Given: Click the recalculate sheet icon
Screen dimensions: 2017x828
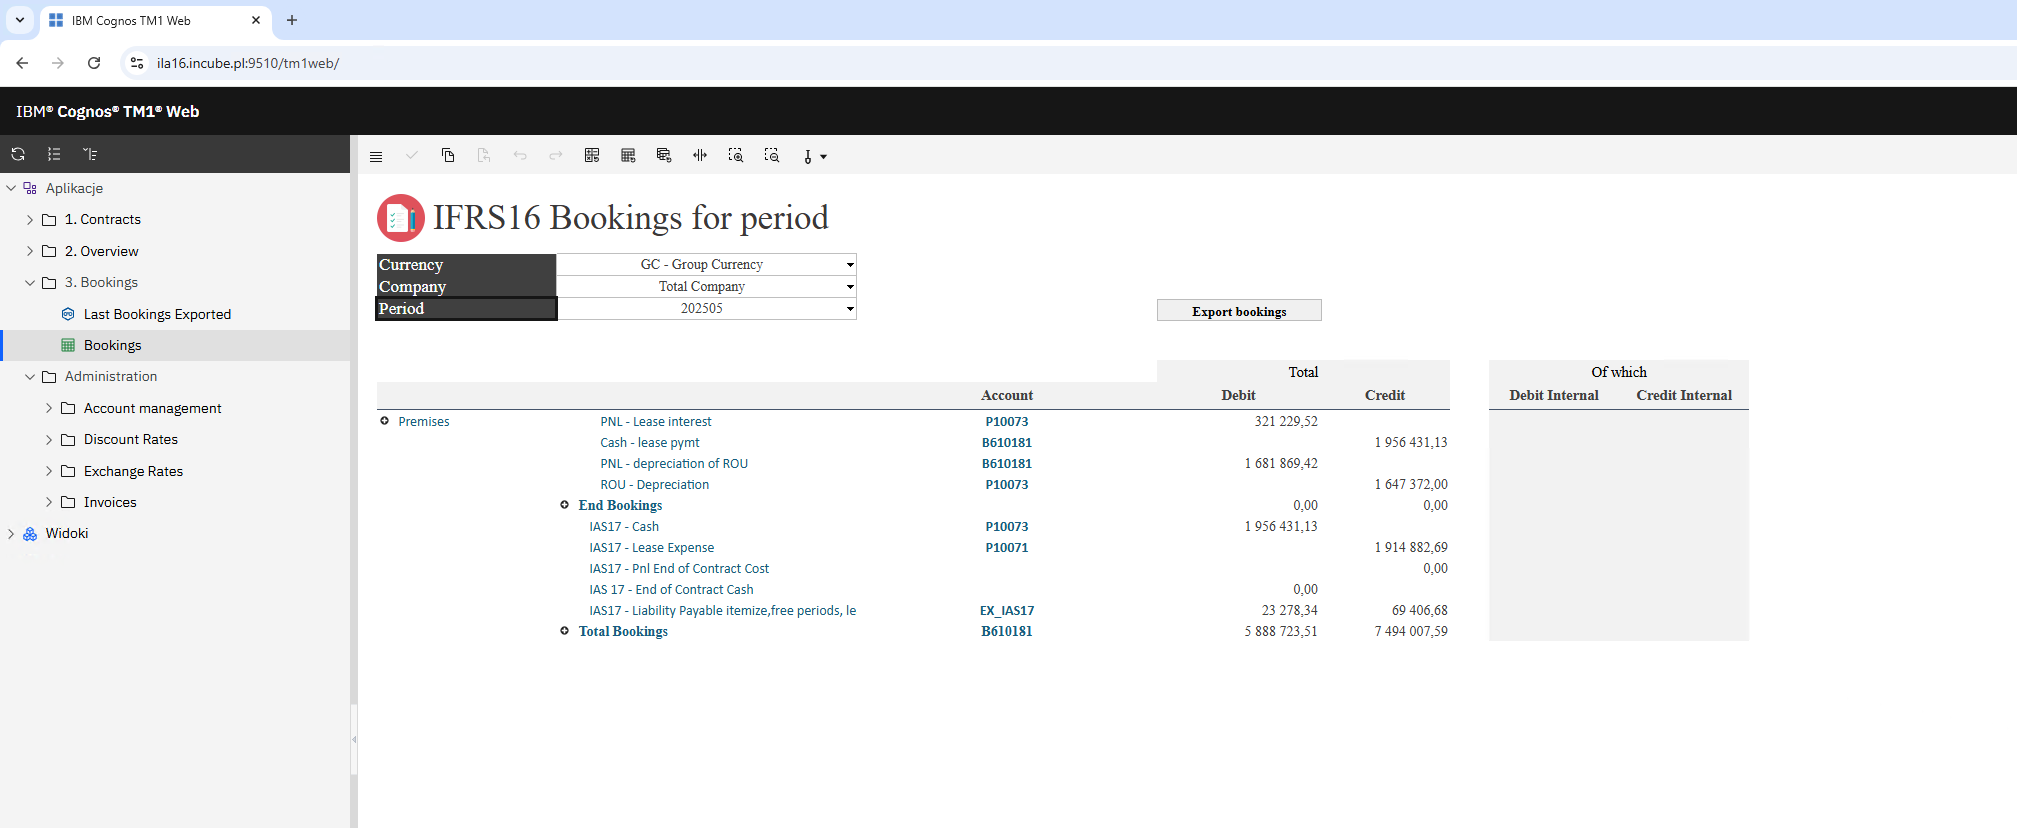Looking at the screenshot, I should (x=592, y=156).
